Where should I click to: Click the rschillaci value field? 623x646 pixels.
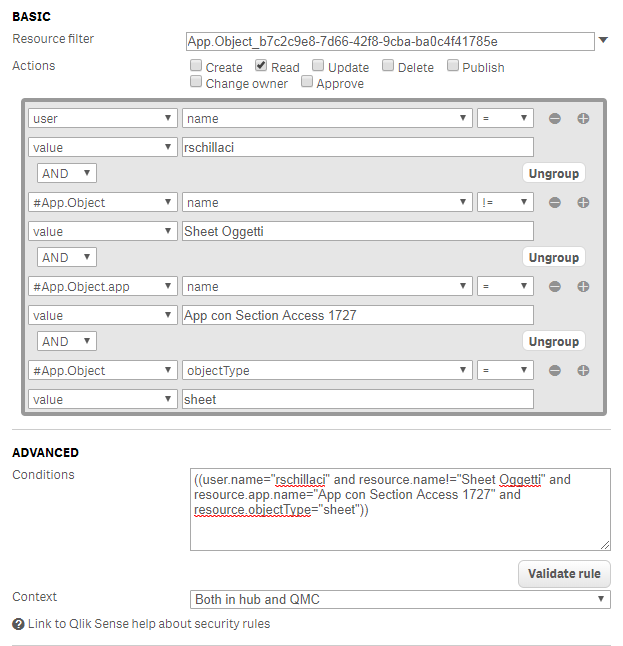point(357,147)
